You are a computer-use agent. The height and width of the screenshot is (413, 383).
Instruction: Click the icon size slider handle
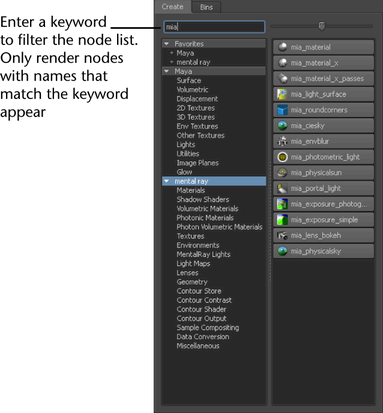(322, 26)
